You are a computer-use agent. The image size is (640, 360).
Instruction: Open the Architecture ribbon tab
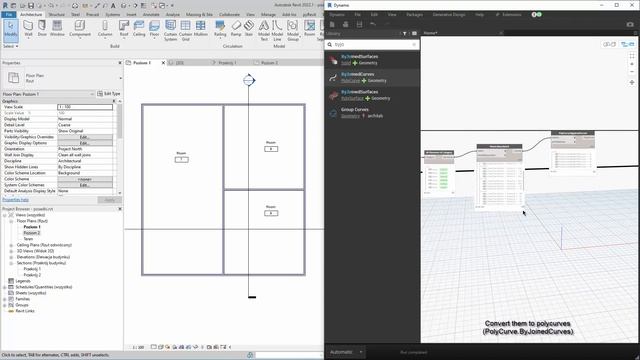[x=31, y=14]
